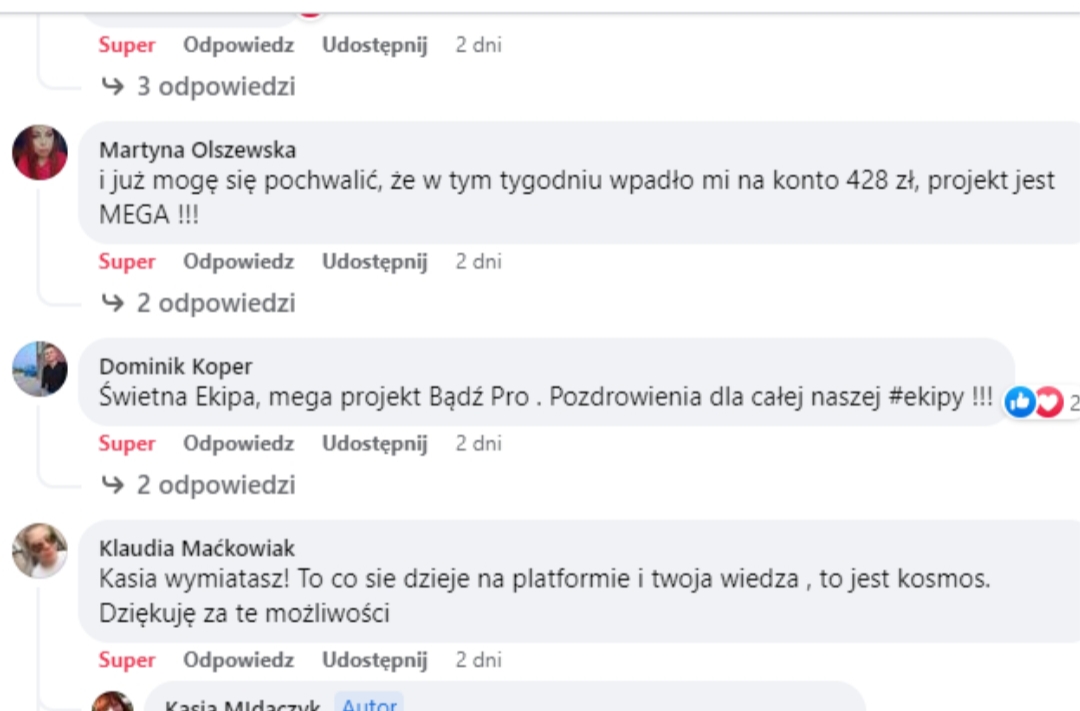
Task: Show 2 odpowiedzi under Dominik's comment
Action: point(200,485)
